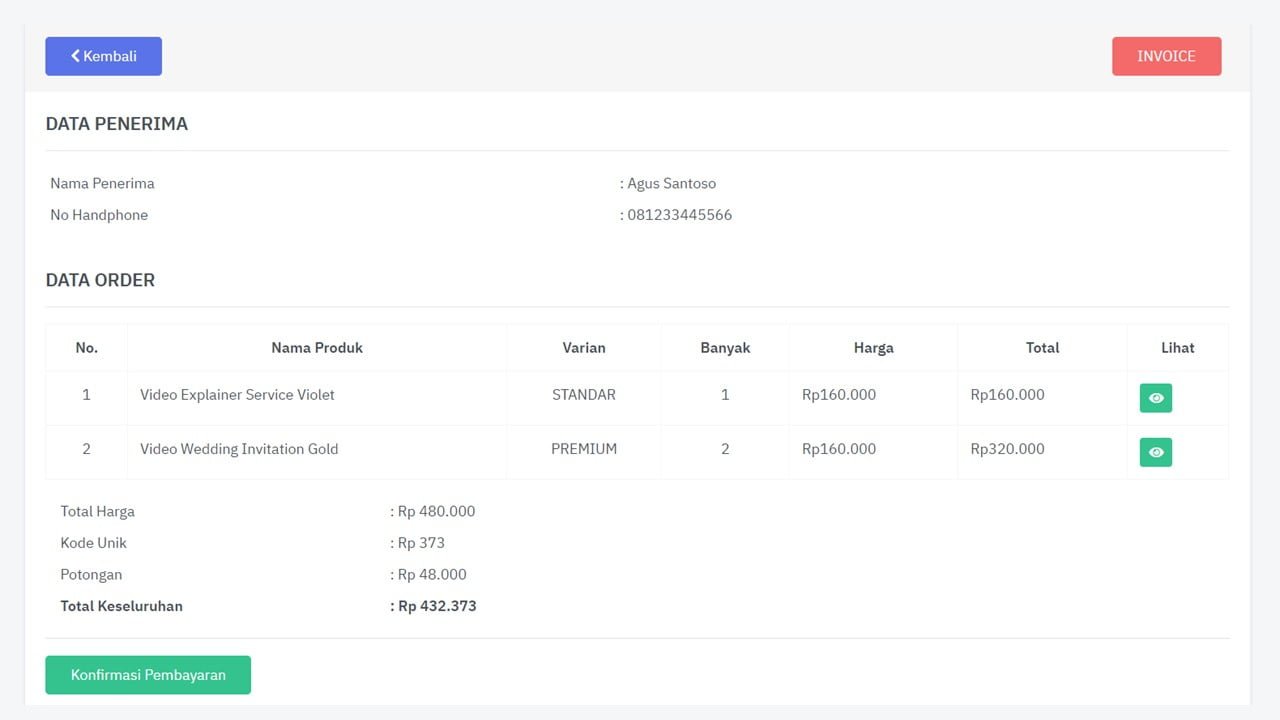Click recipient name Agus Santoso
The height and width of the screenshot is (720, 1280).
point(671,184)
